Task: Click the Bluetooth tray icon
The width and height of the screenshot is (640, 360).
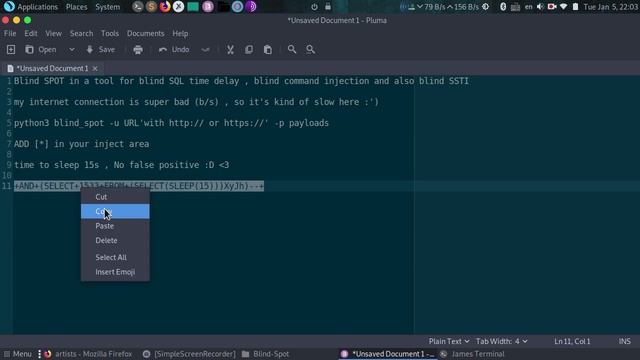Action: 503,7
